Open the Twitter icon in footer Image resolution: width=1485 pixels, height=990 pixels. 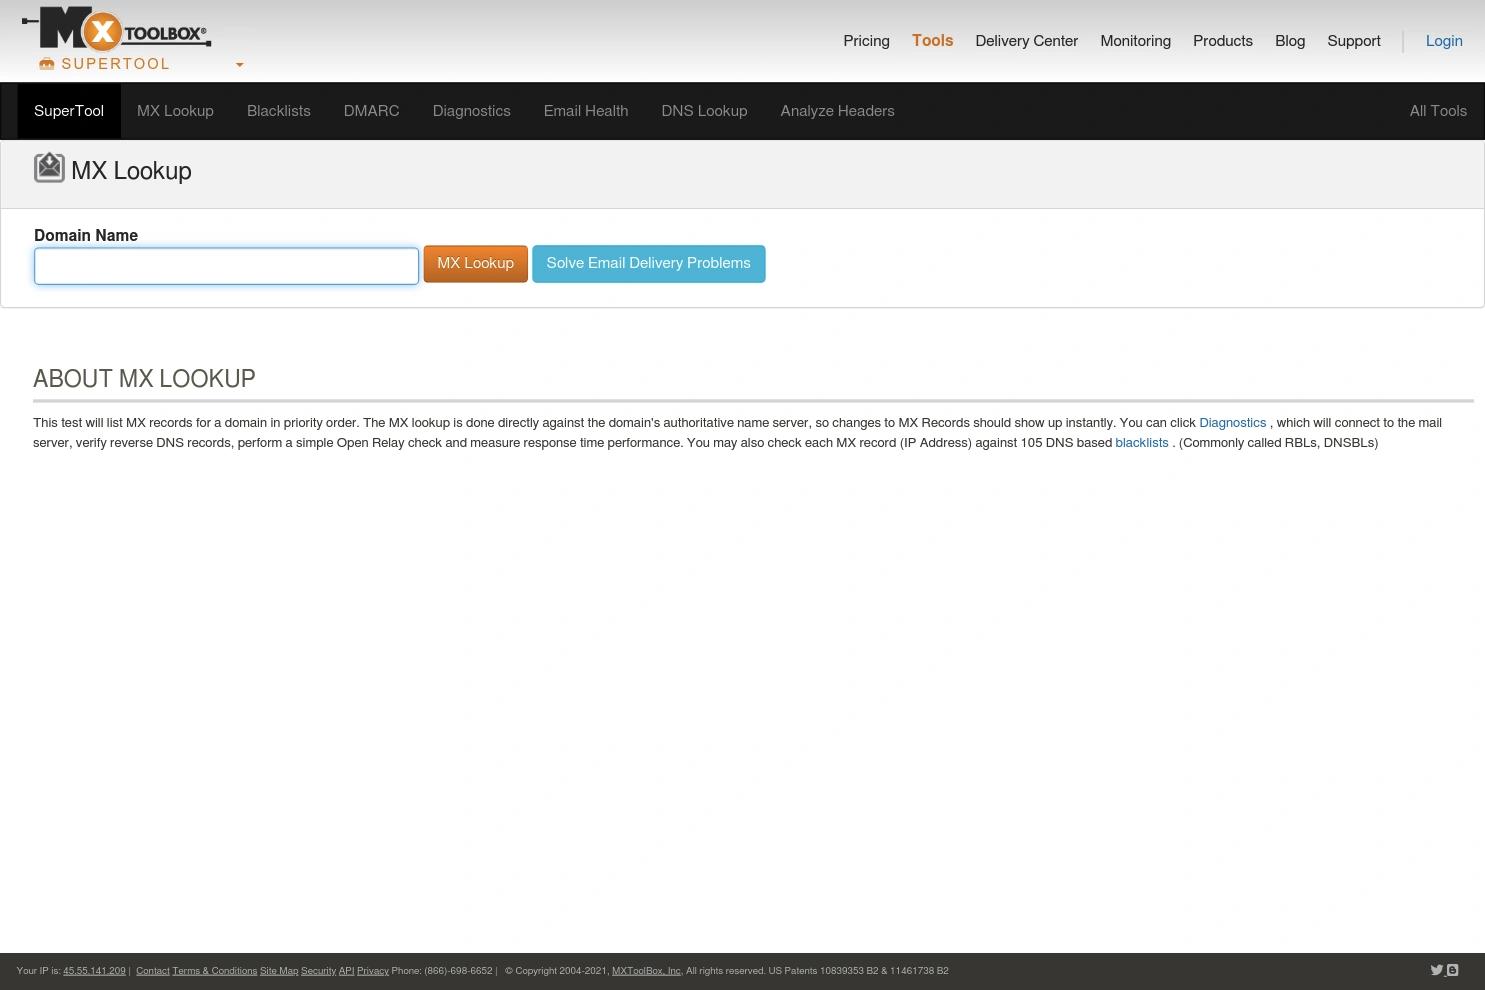(x=1436, y=970)
